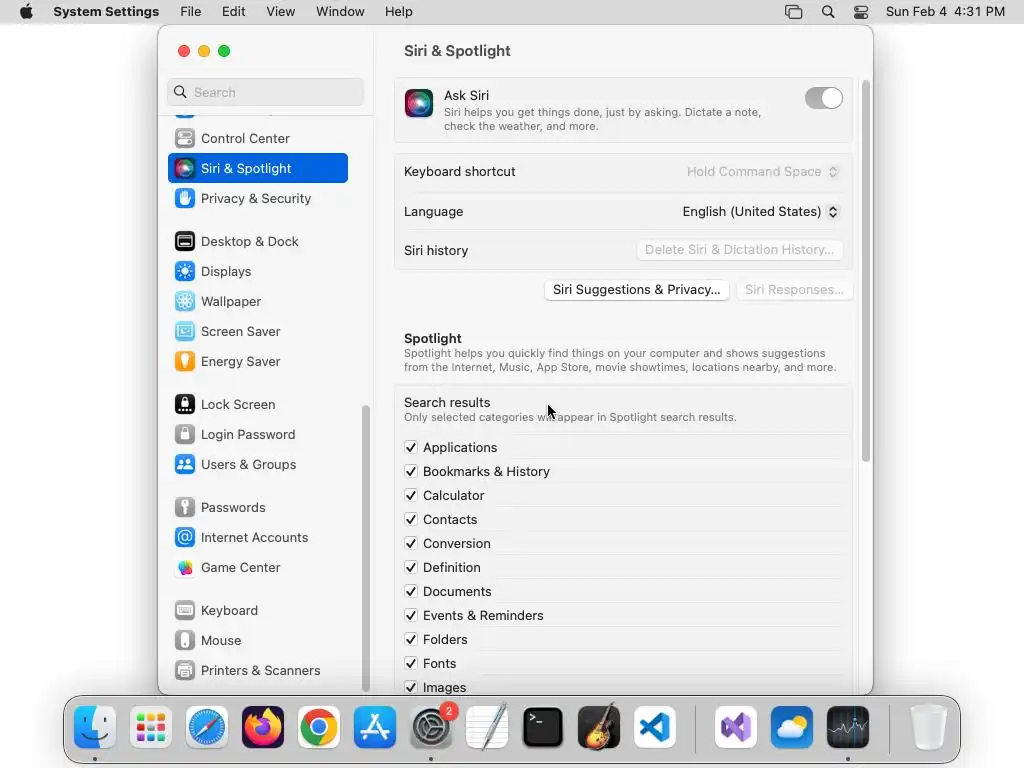Uncheck Events & Reminders checkbox
This screenshot has width=1024, height=768.
(411, 615)
